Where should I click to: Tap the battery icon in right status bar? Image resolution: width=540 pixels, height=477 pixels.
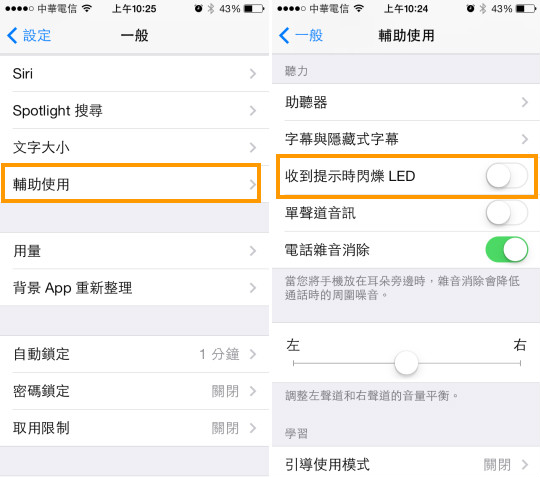pos(526,9)
